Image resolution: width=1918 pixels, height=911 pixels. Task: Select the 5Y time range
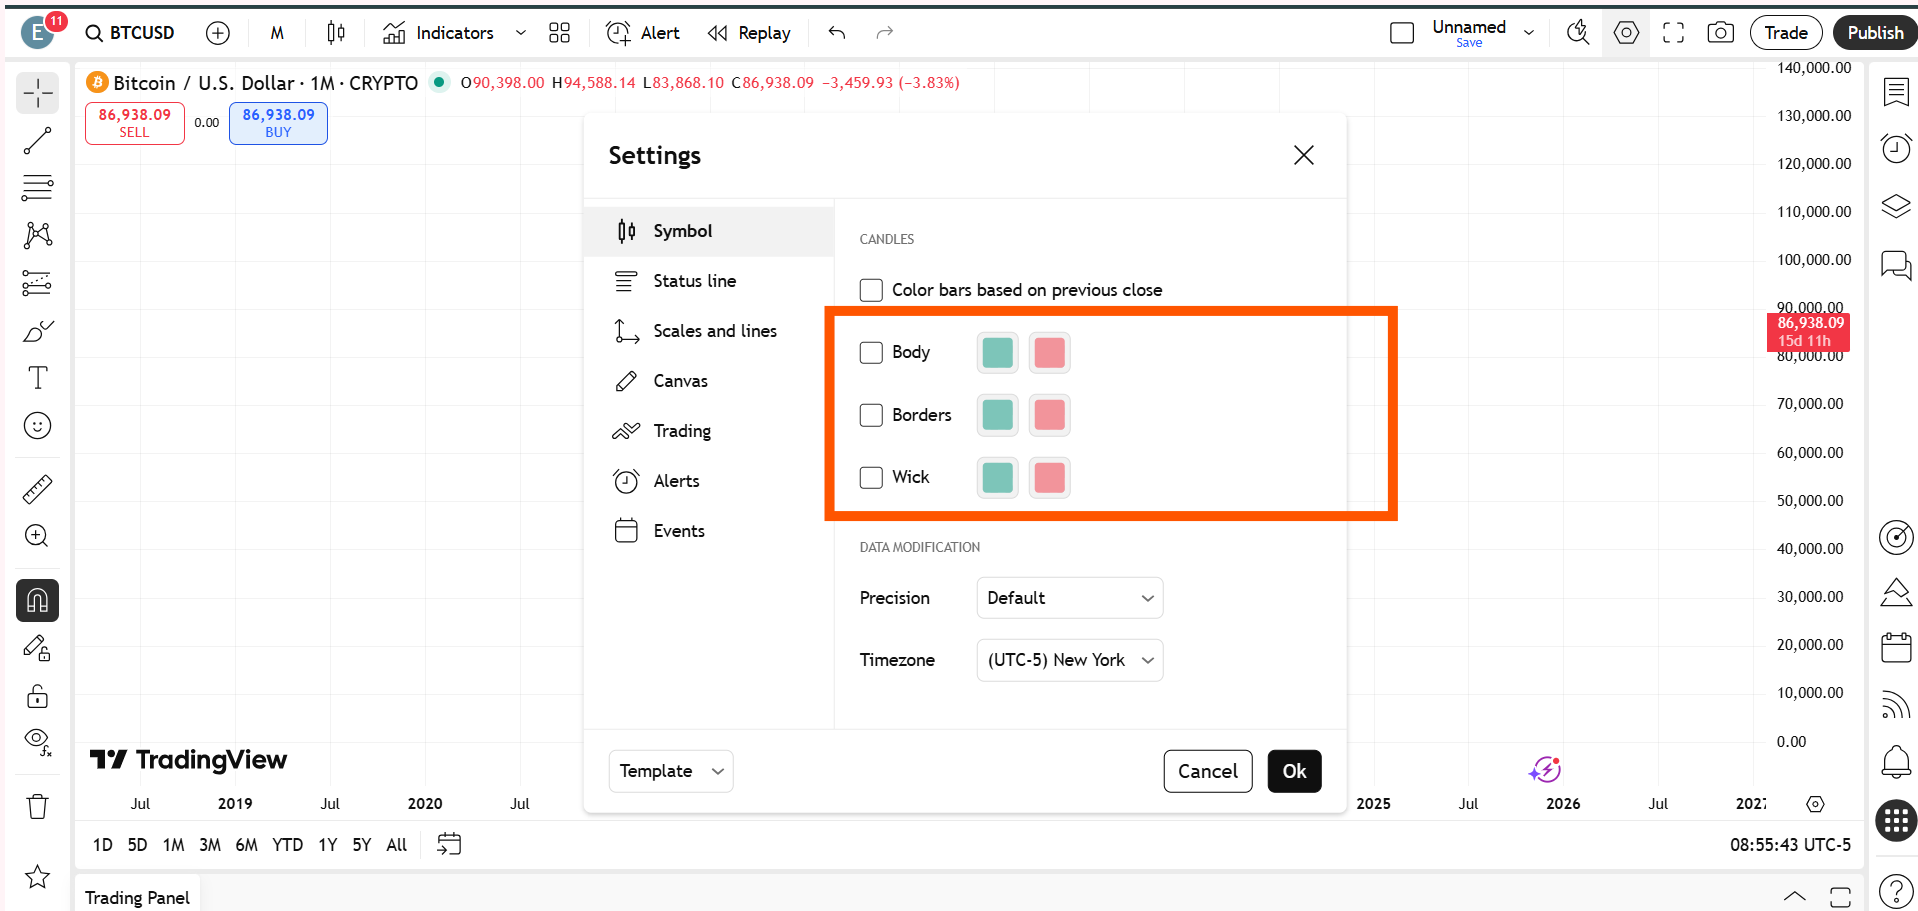point(361,845)
